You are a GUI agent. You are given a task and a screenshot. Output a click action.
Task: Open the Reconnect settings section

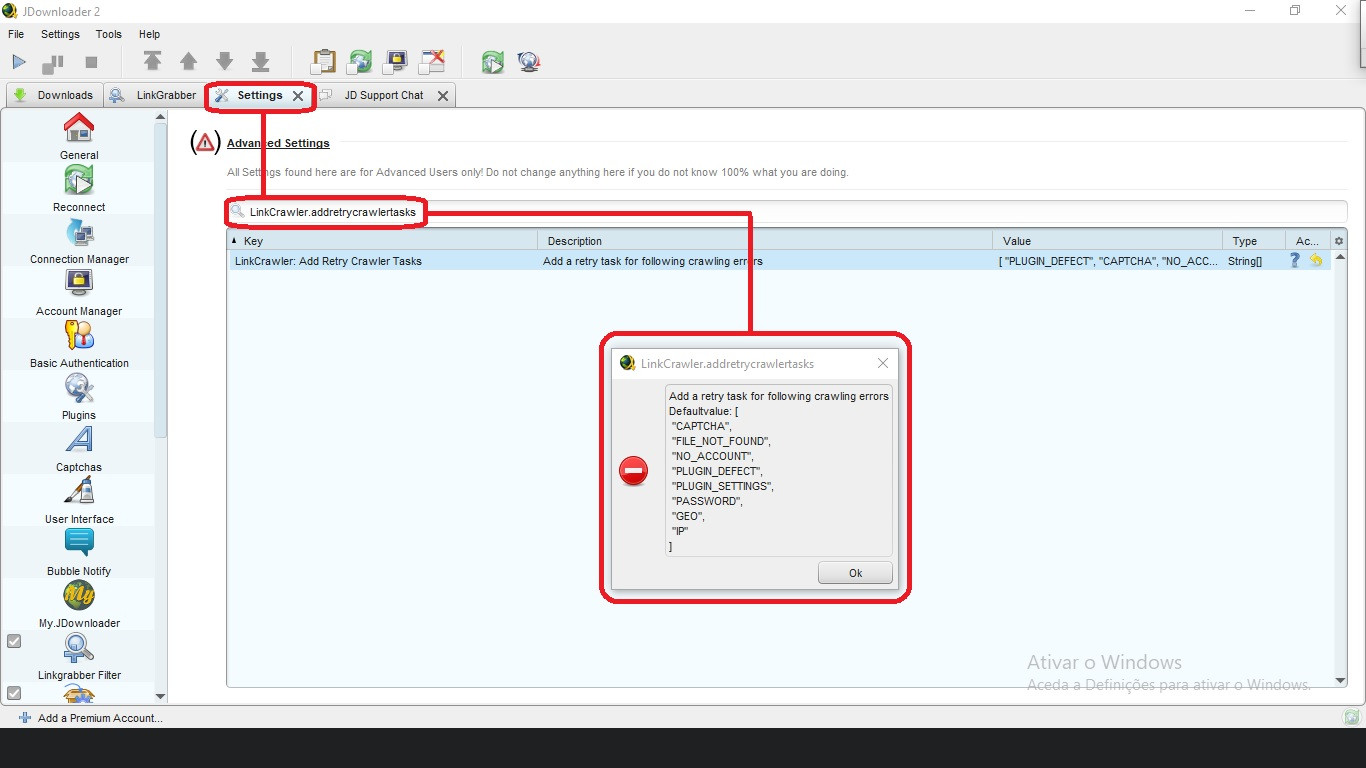pos(79,188)
